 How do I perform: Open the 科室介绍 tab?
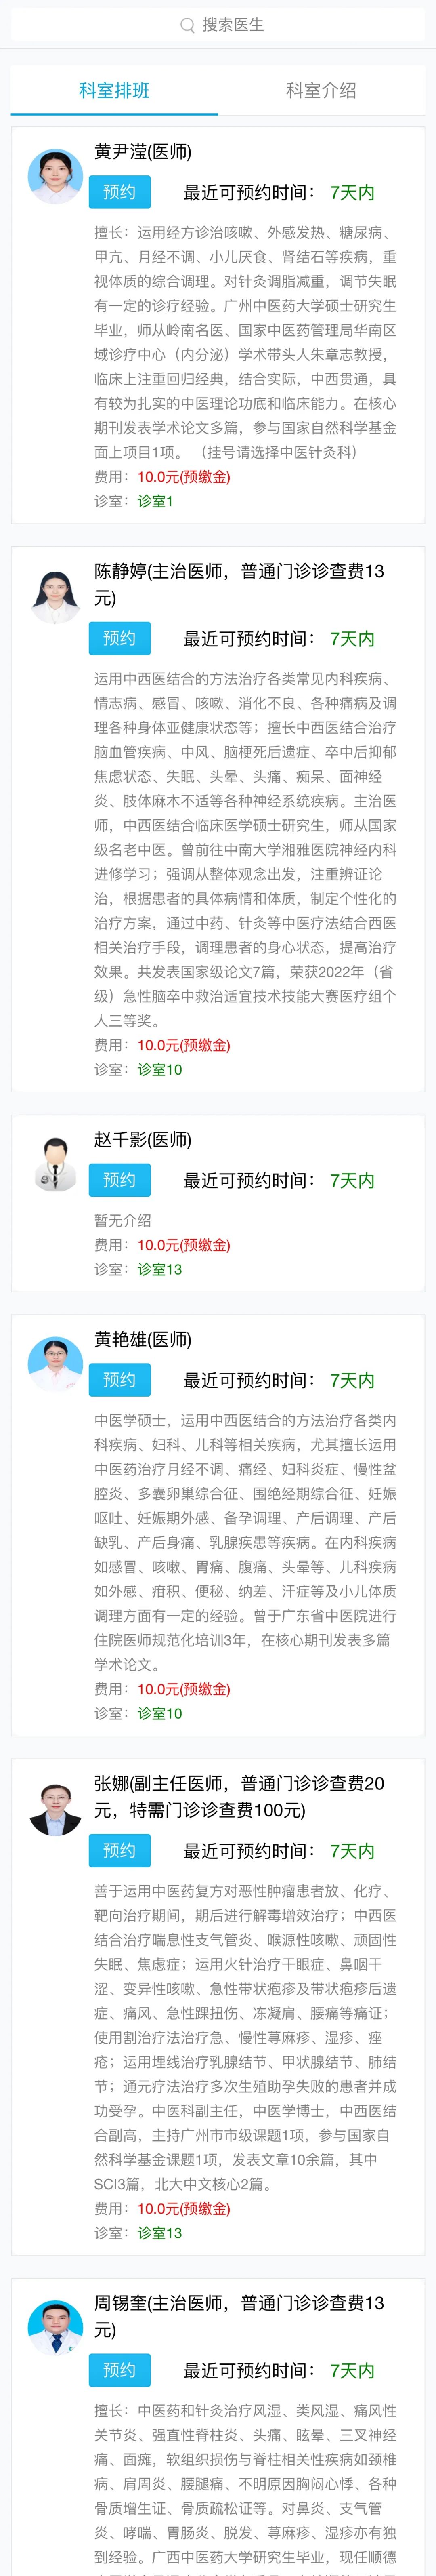321,90
